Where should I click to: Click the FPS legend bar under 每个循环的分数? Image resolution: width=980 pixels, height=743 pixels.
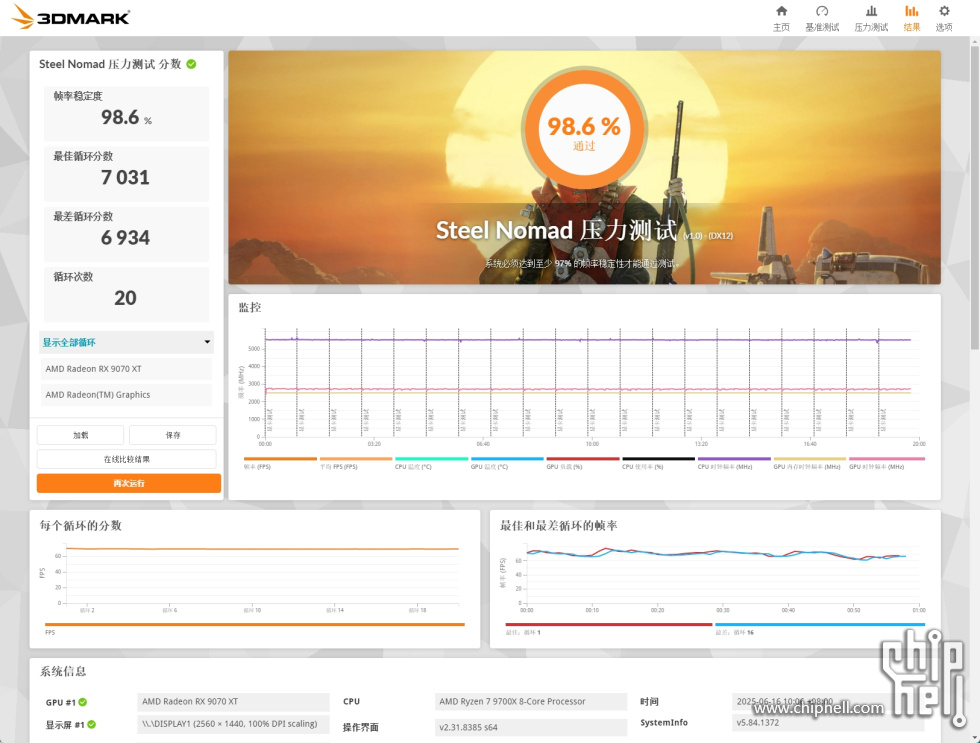(254, 624)
